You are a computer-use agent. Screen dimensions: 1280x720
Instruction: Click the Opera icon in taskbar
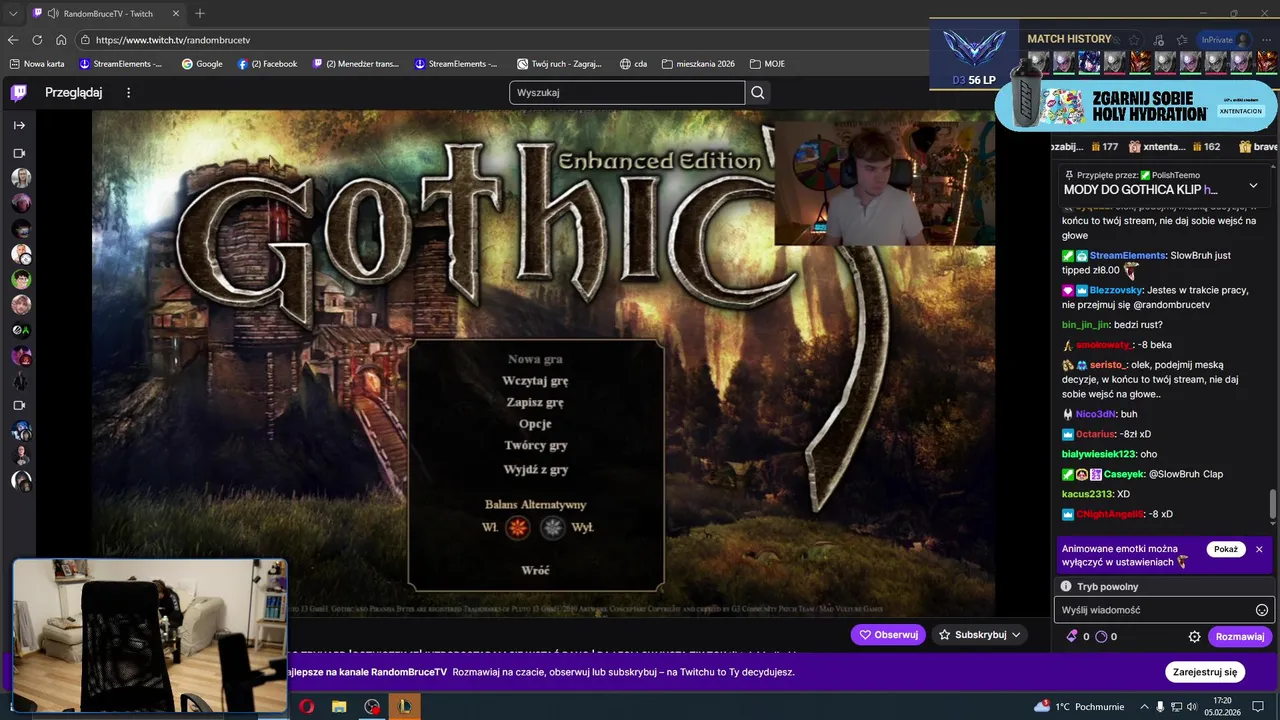[306, 706]
